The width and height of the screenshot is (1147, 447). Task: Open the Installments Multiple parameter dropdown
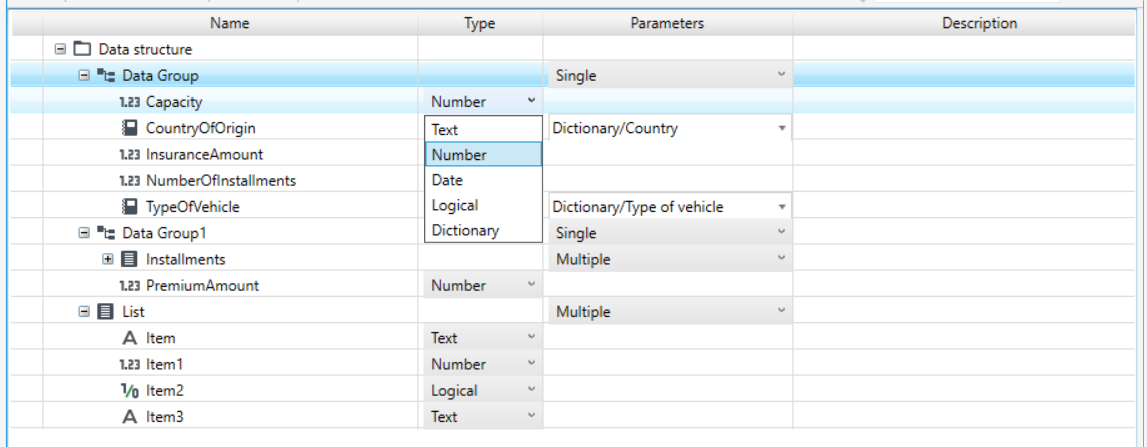tap(669, 259)
